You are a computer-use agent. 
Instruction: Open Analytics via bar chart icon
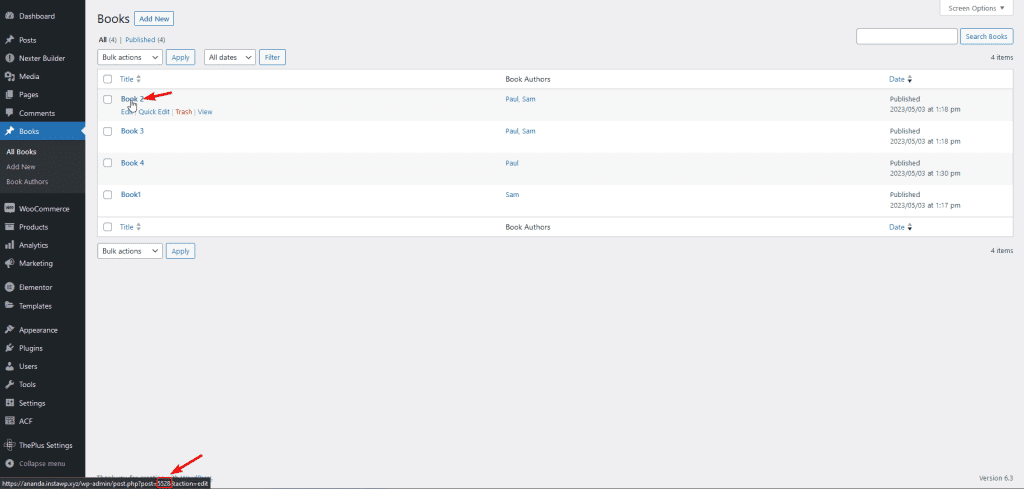click(x=9, y=245)
